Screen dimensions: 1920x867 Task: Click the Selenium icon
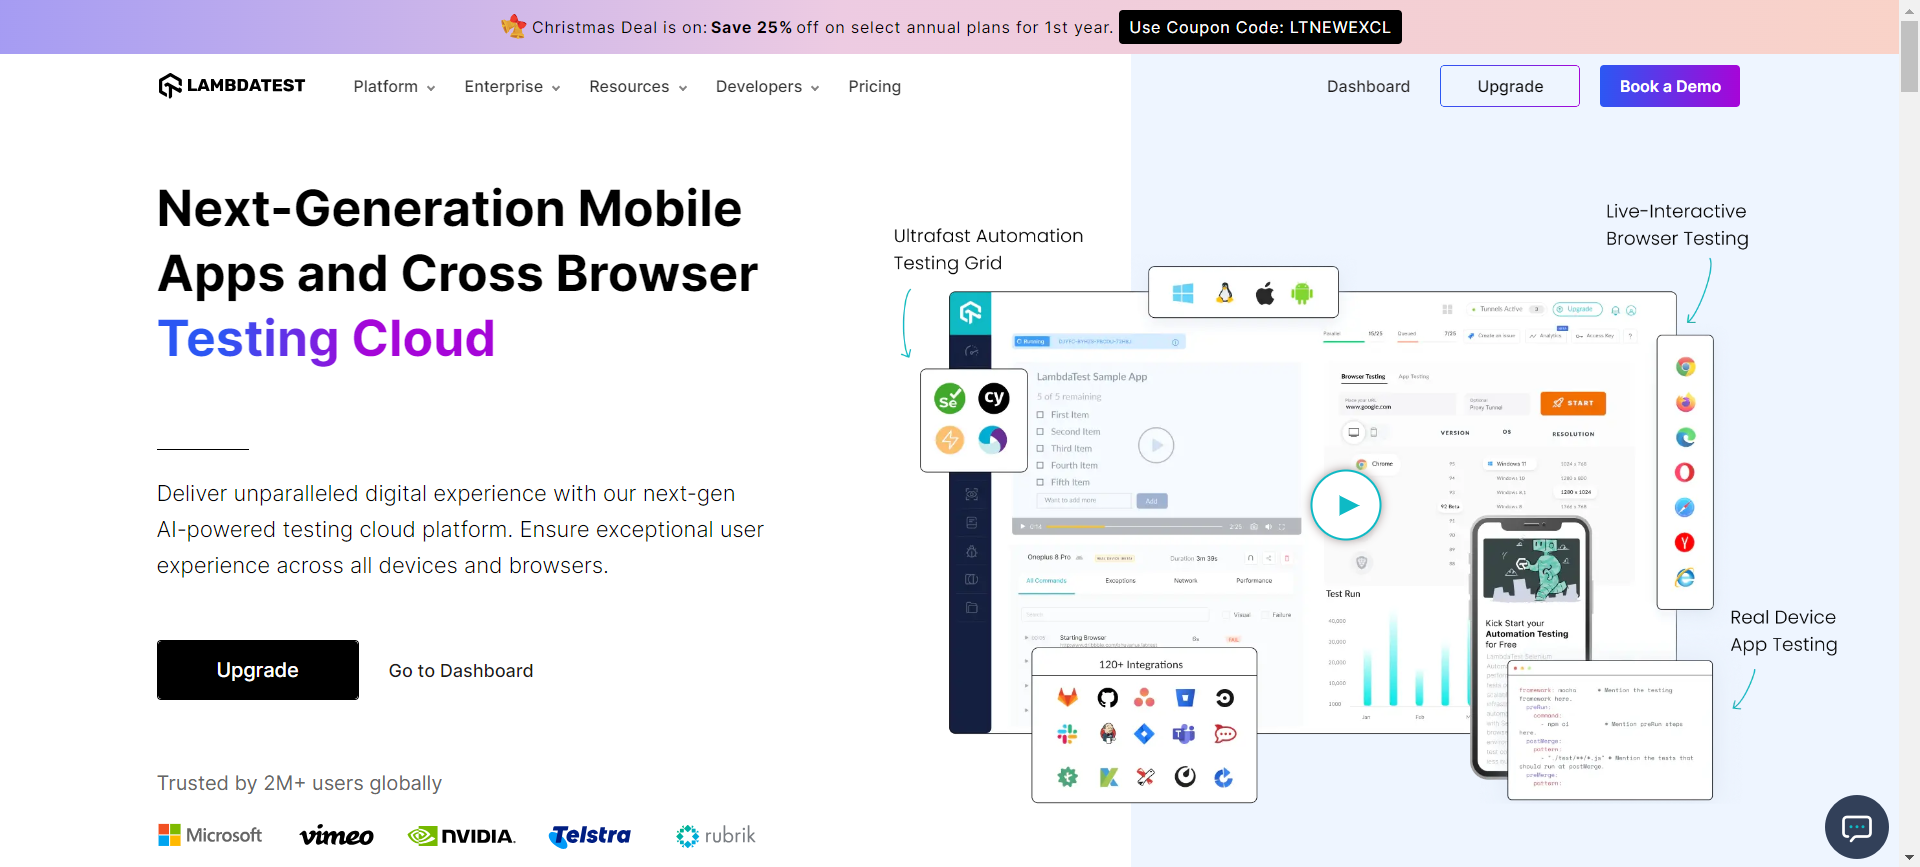950,398
